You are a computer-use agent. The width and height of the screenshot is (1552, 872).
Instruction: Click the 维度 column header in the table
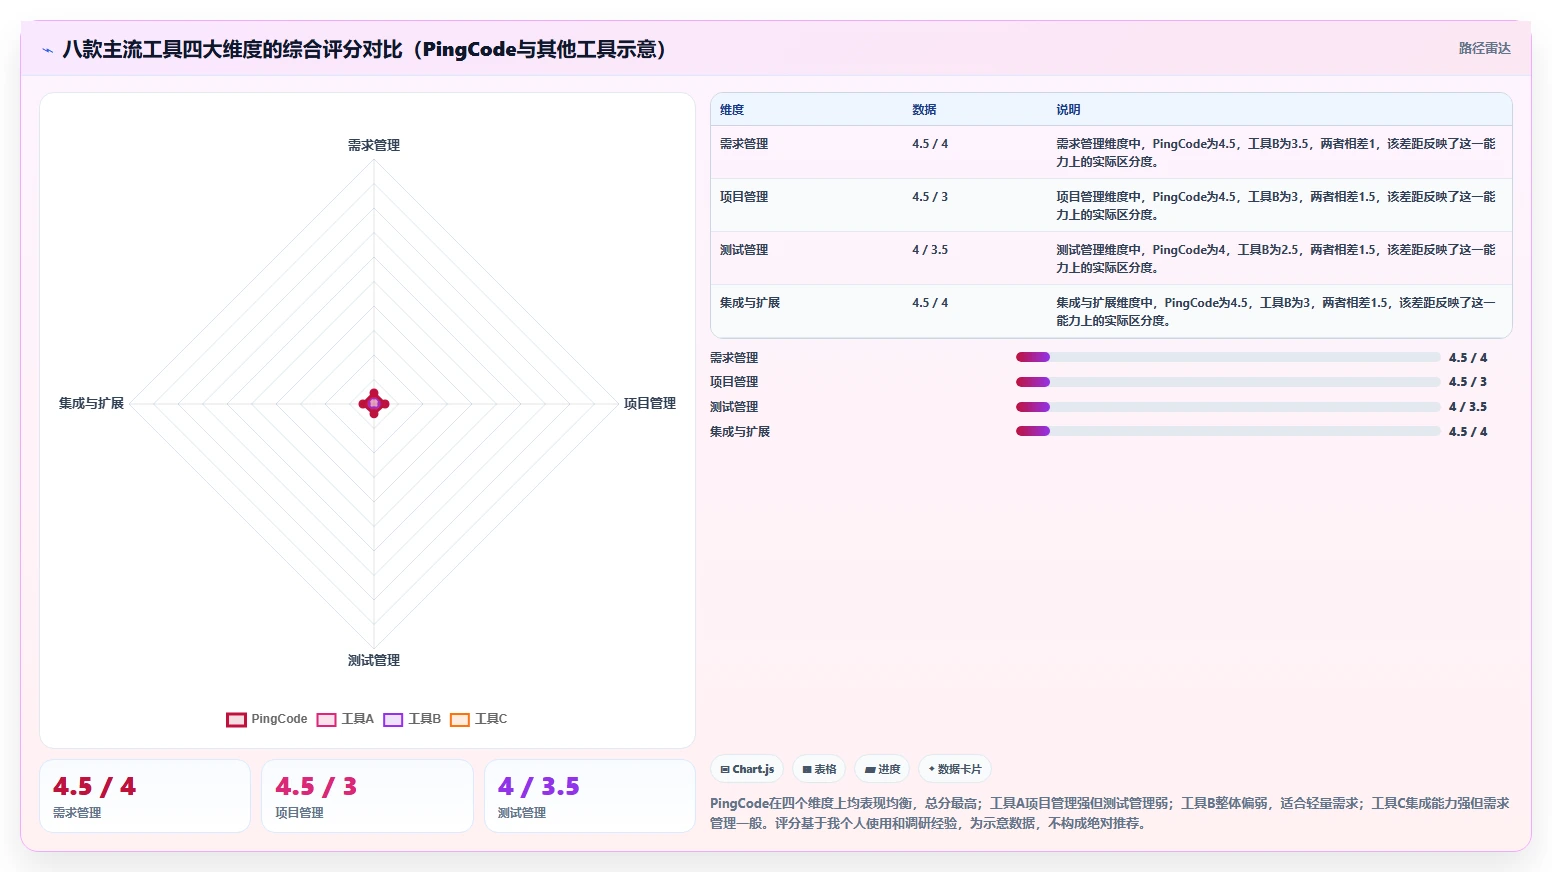tap(732, 110)
